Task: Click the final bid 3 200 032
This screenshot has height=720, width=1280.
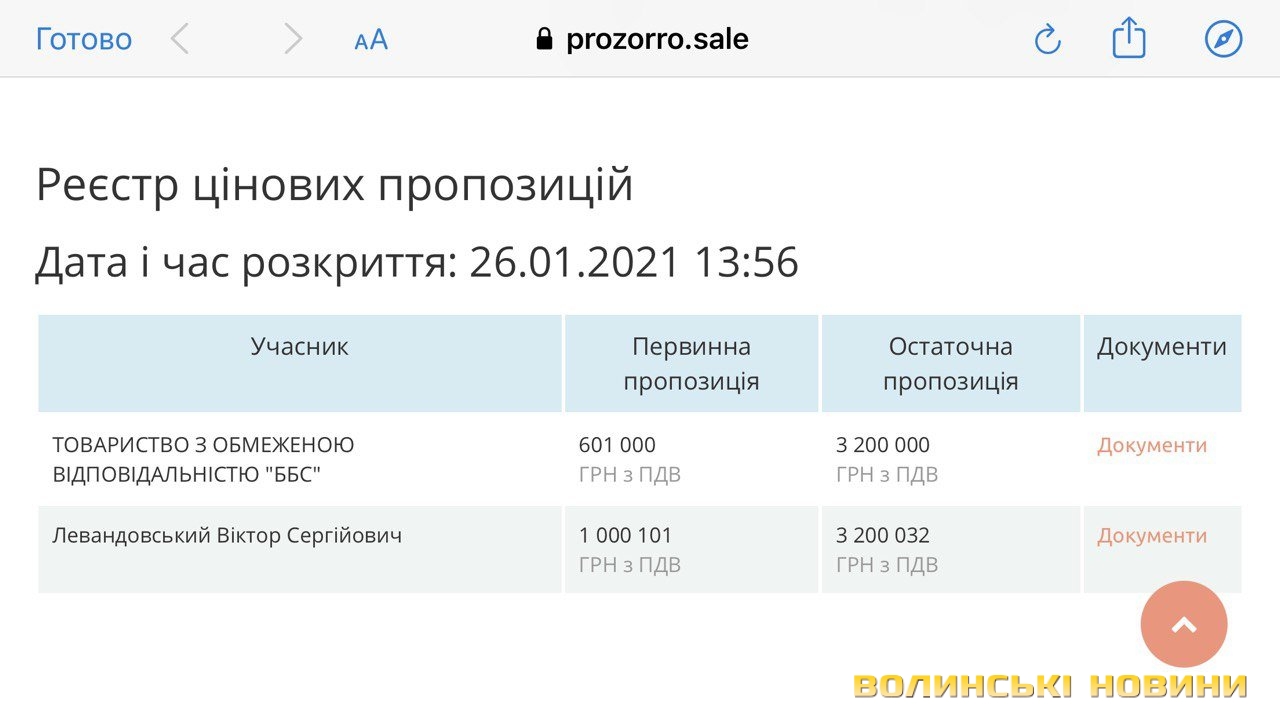Action: pos(883,536)
